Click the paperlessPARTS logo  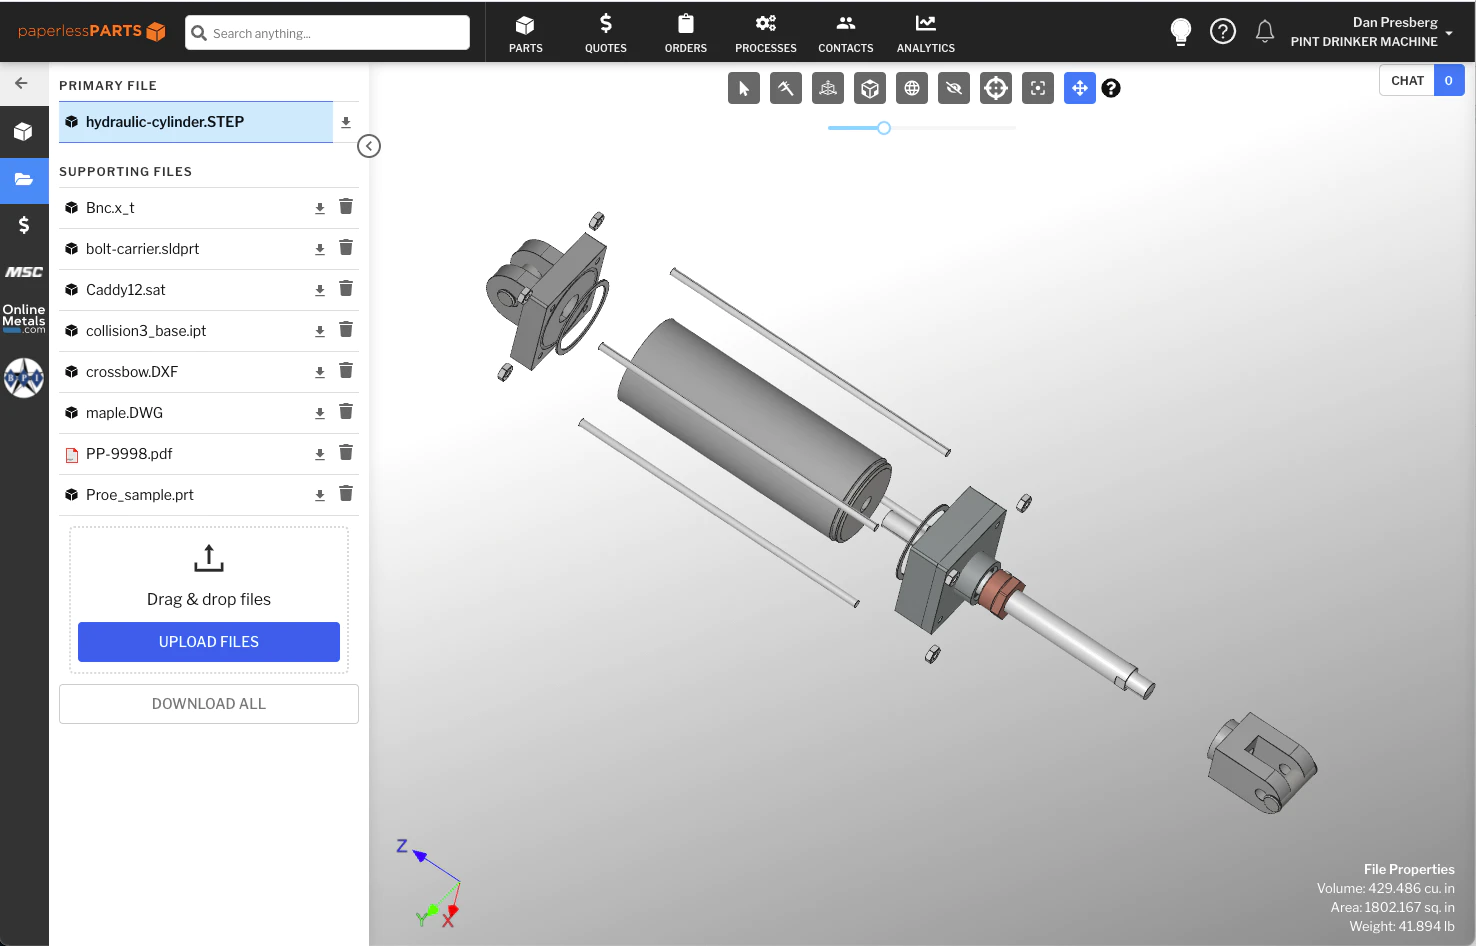coord(92,31)
